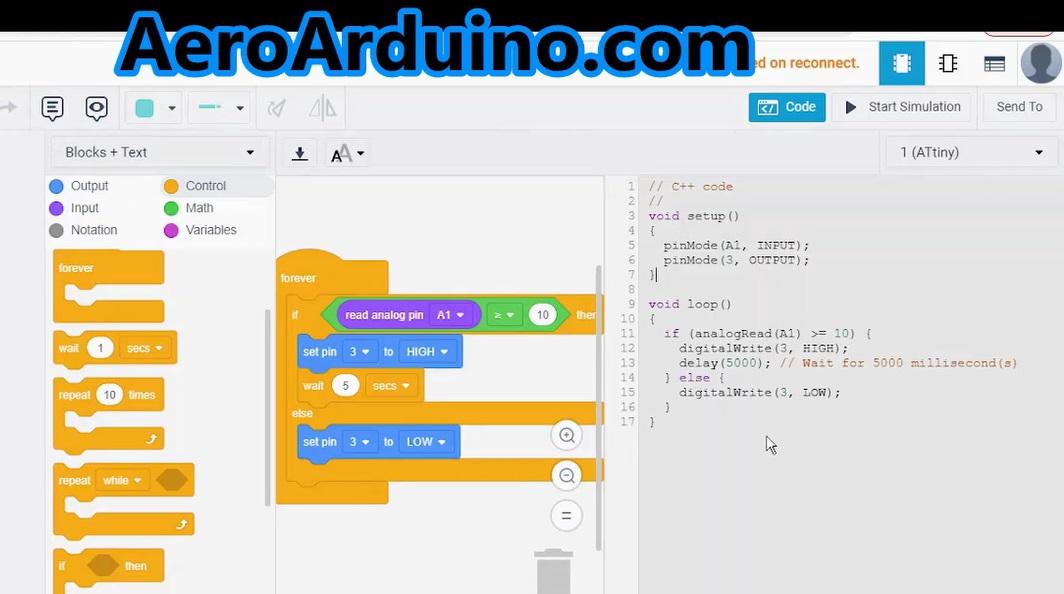Switch to circuit view icon
This screenshot has height=594, width=1064.
(x=901, y=63)
